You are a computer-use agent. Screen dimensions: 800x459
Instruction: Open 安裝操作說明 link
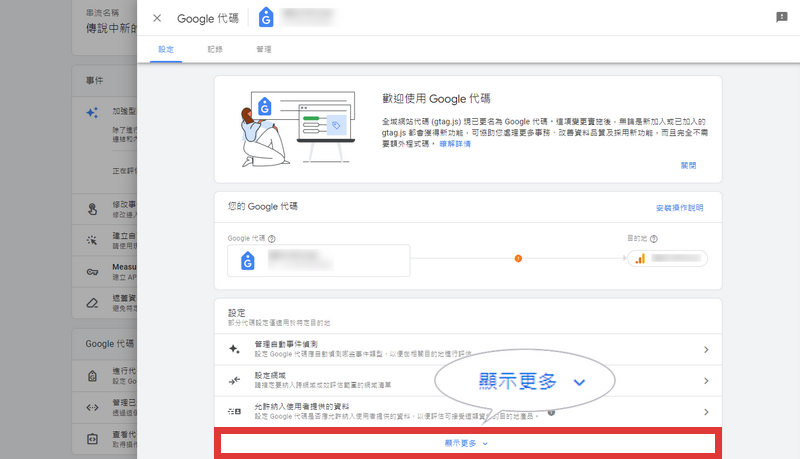tap(680, 208)
